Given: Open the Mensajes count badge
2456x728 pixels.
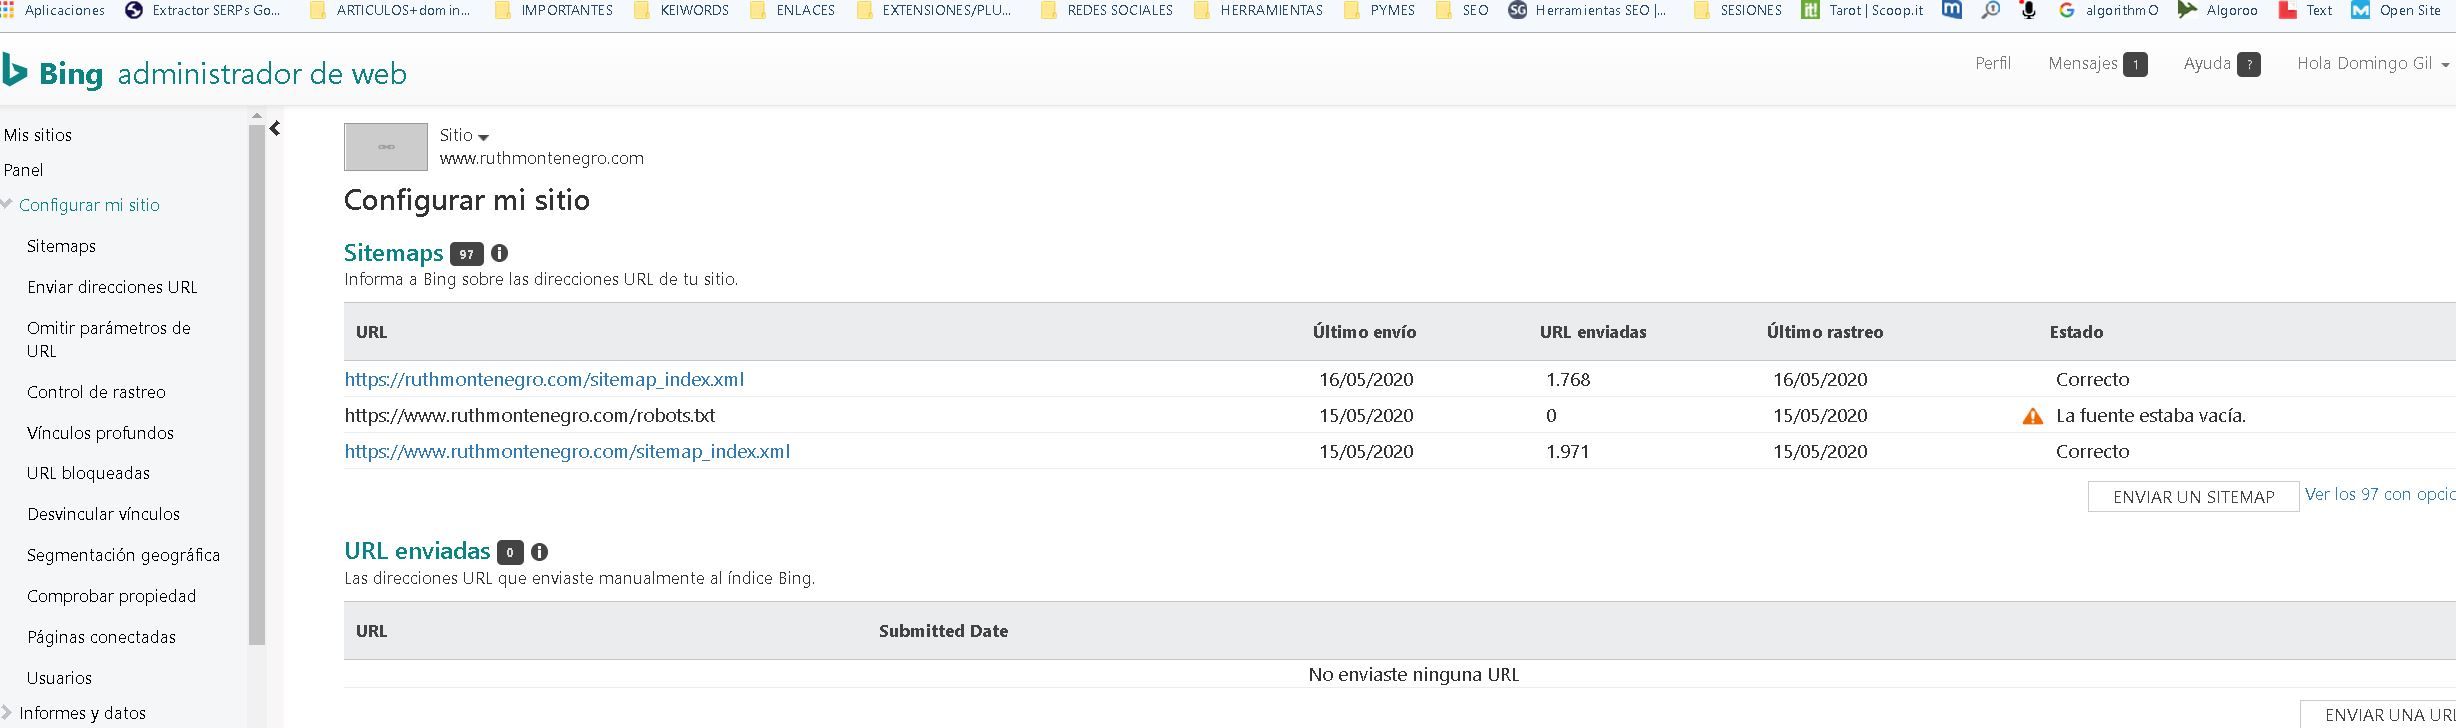Looking at the screenshot, I should (2135, 65).
